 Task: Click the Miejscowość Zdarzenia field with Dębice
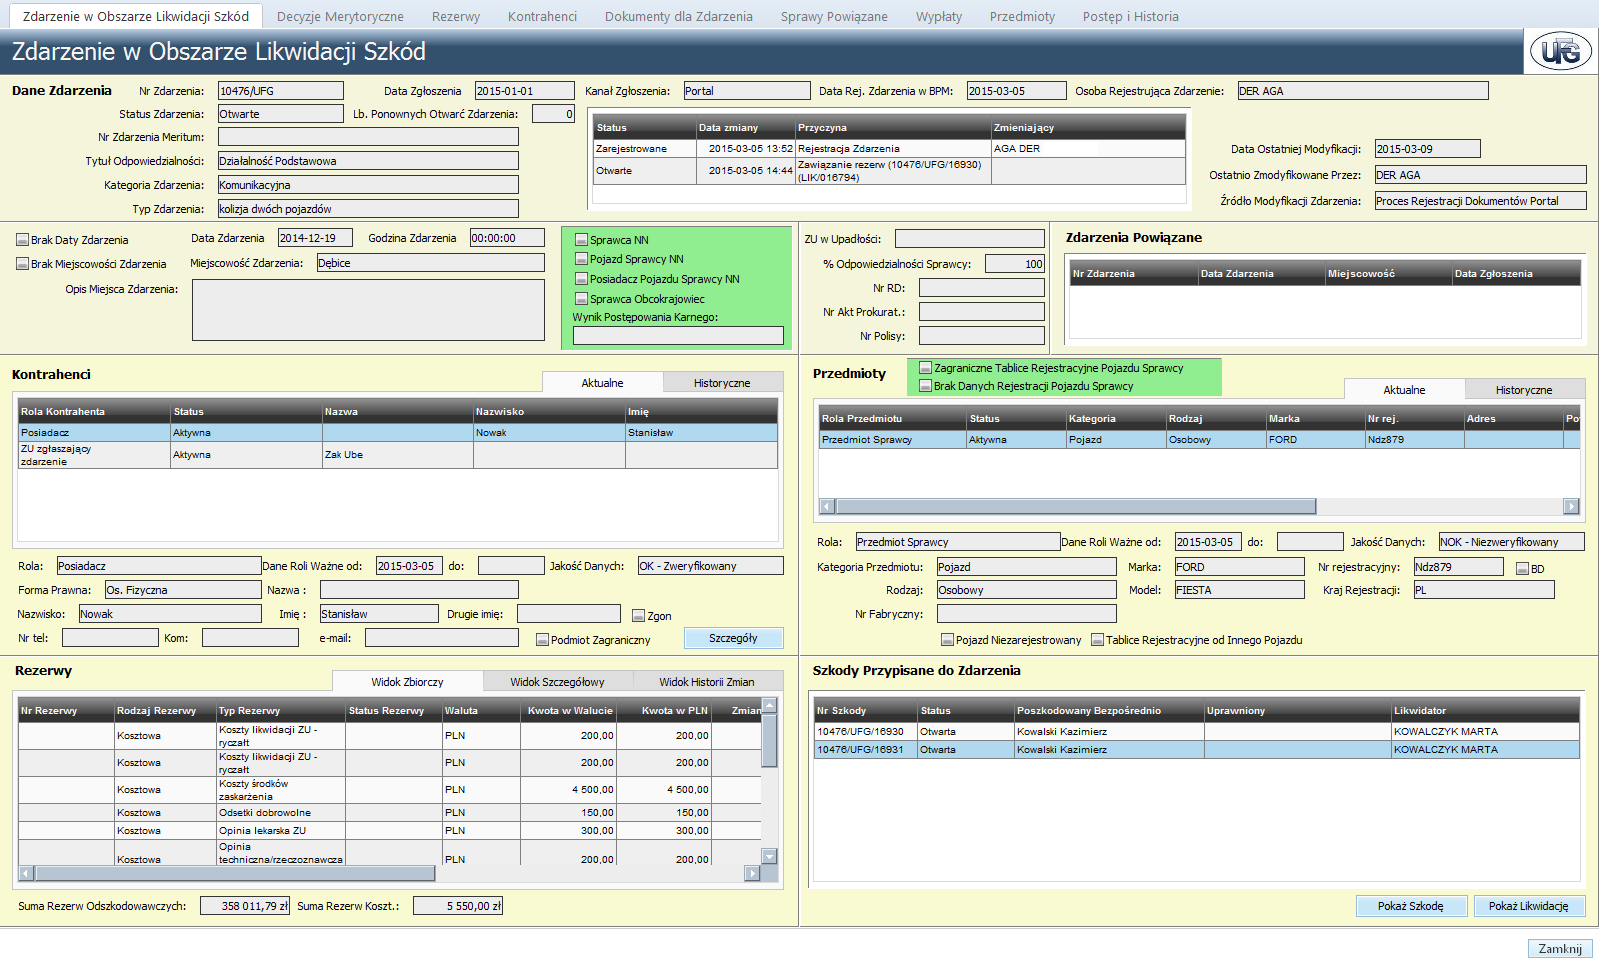pyautogui.click(x=431, y=263)
